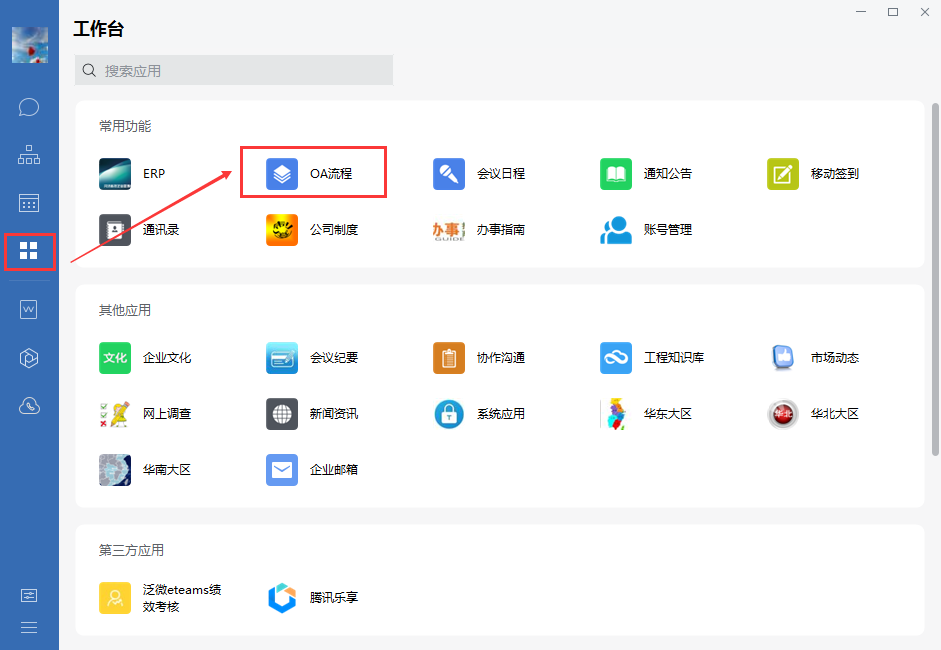Open the title bar dropdown menu arrow
This screenshot has height=650, width=941.
[860, 12]
